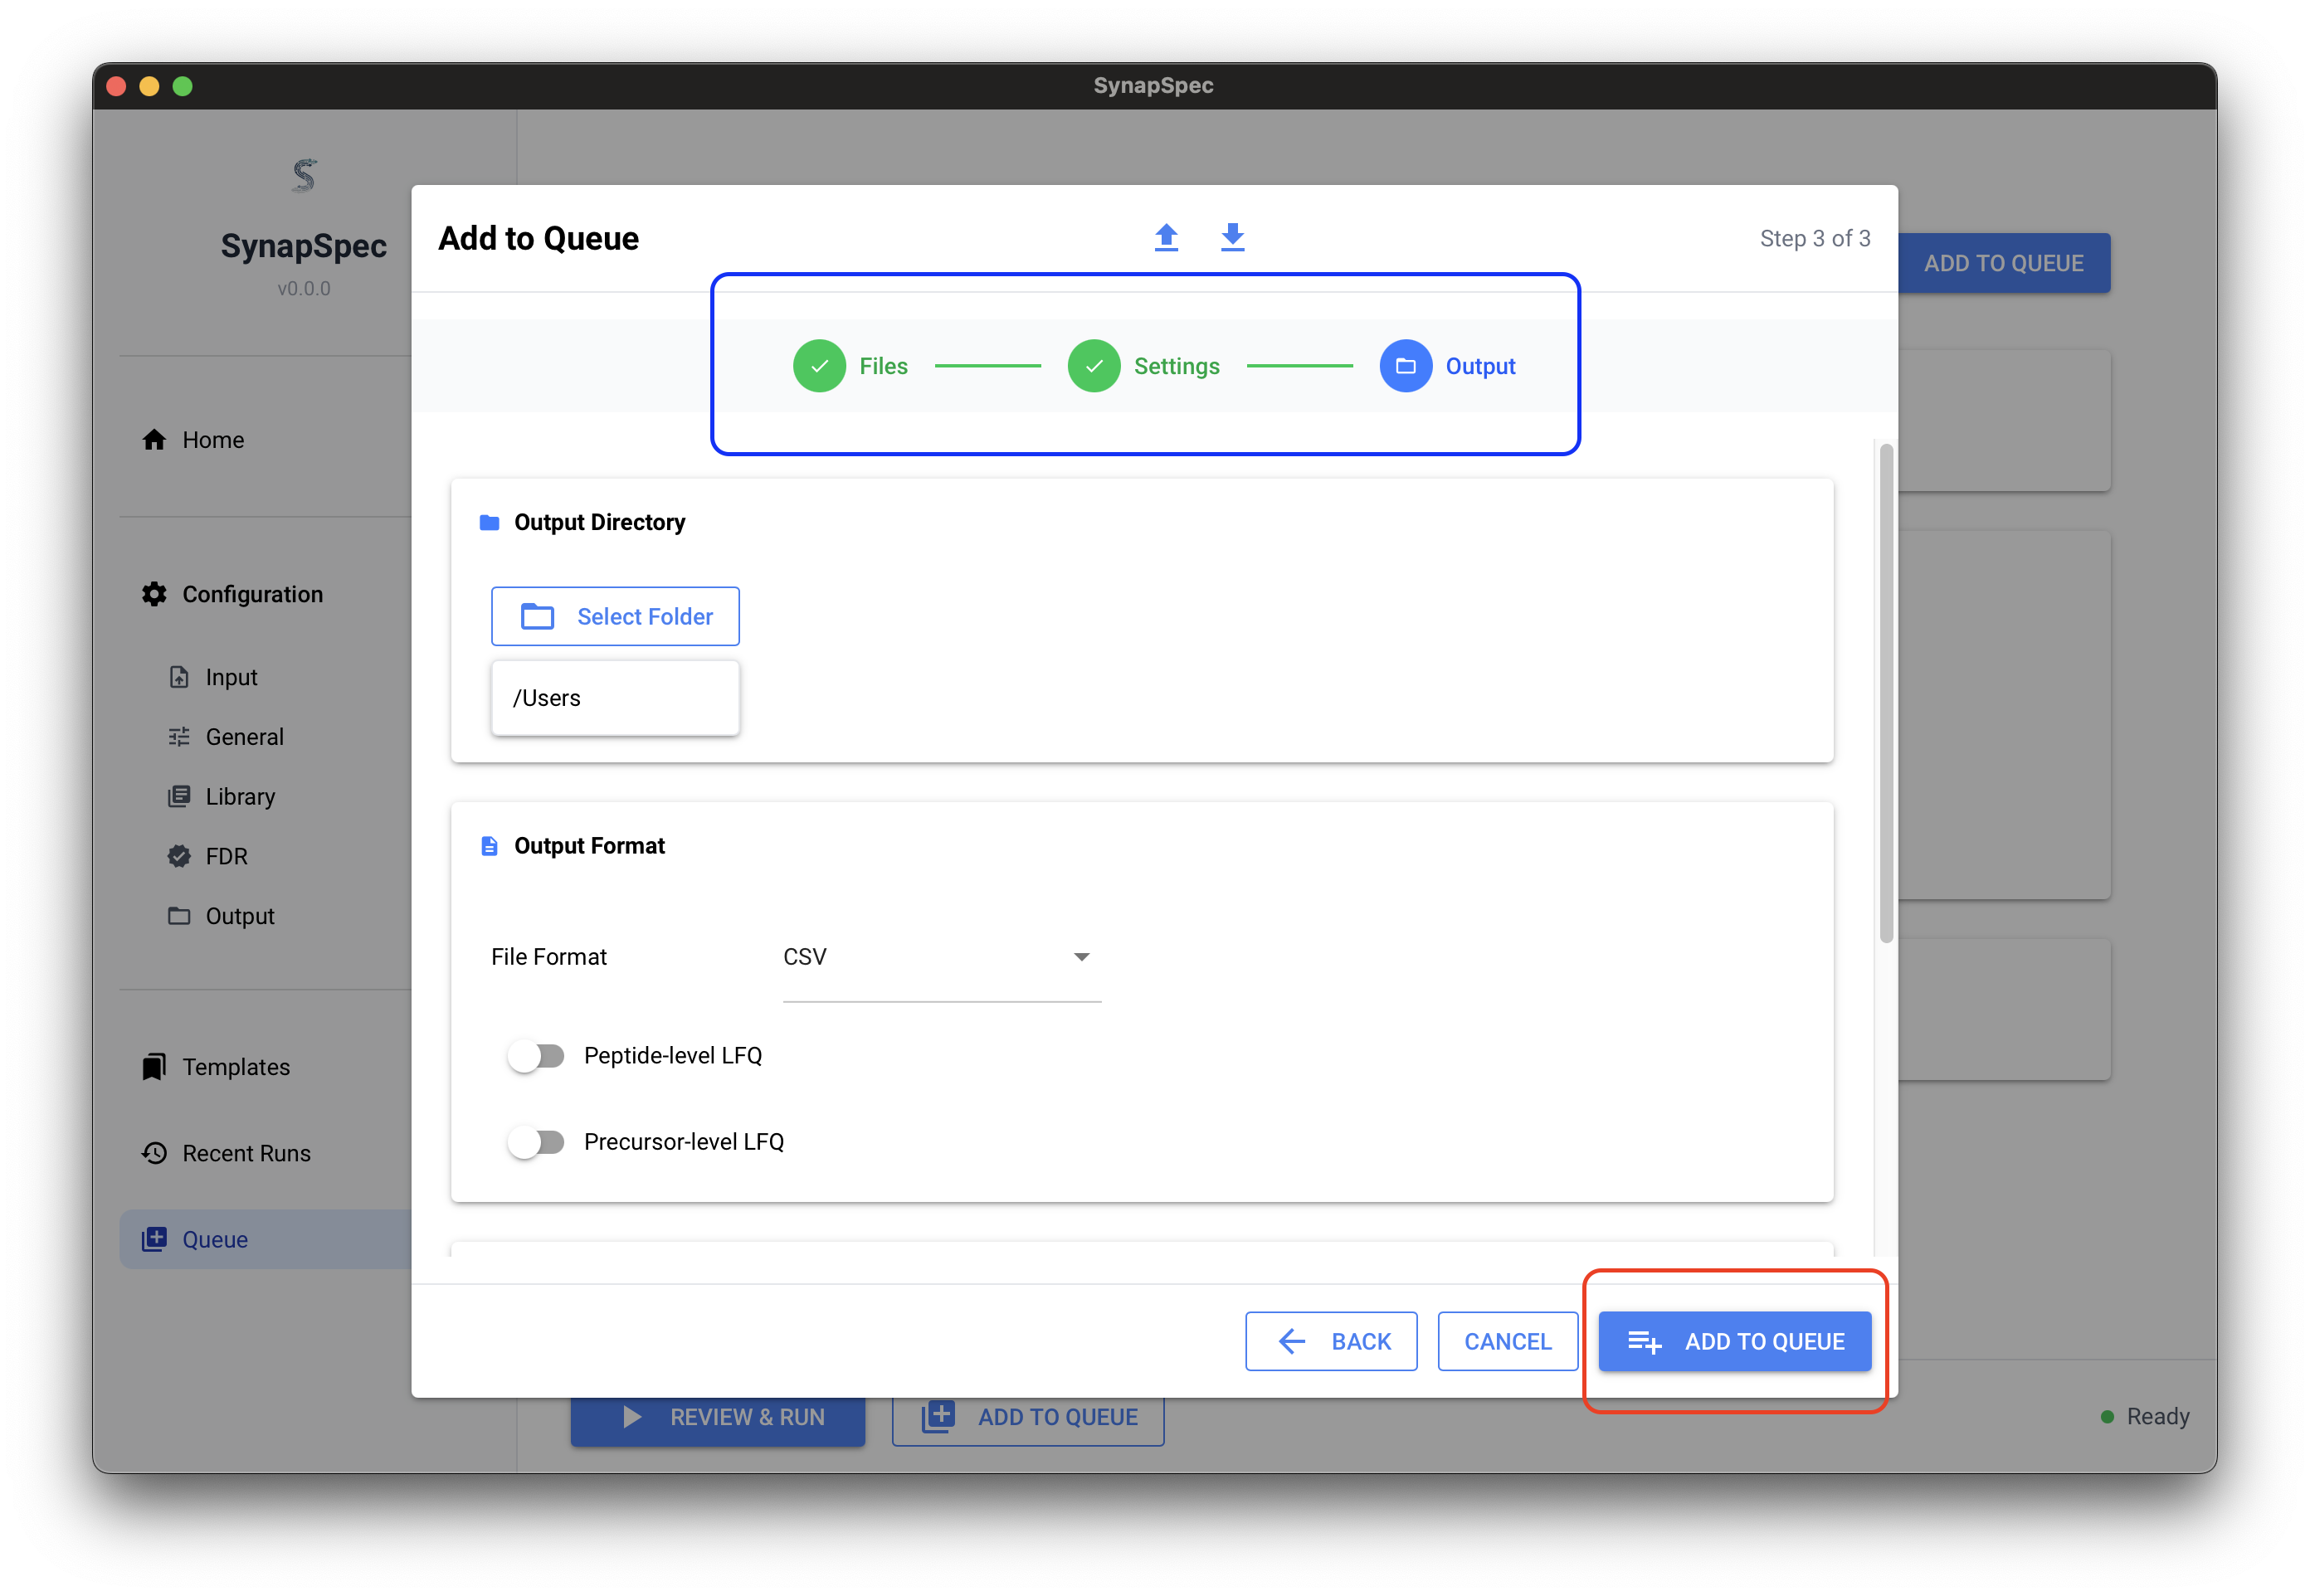
Task: Open Templates in the sidebar
Action: (x=235, y=1067)
